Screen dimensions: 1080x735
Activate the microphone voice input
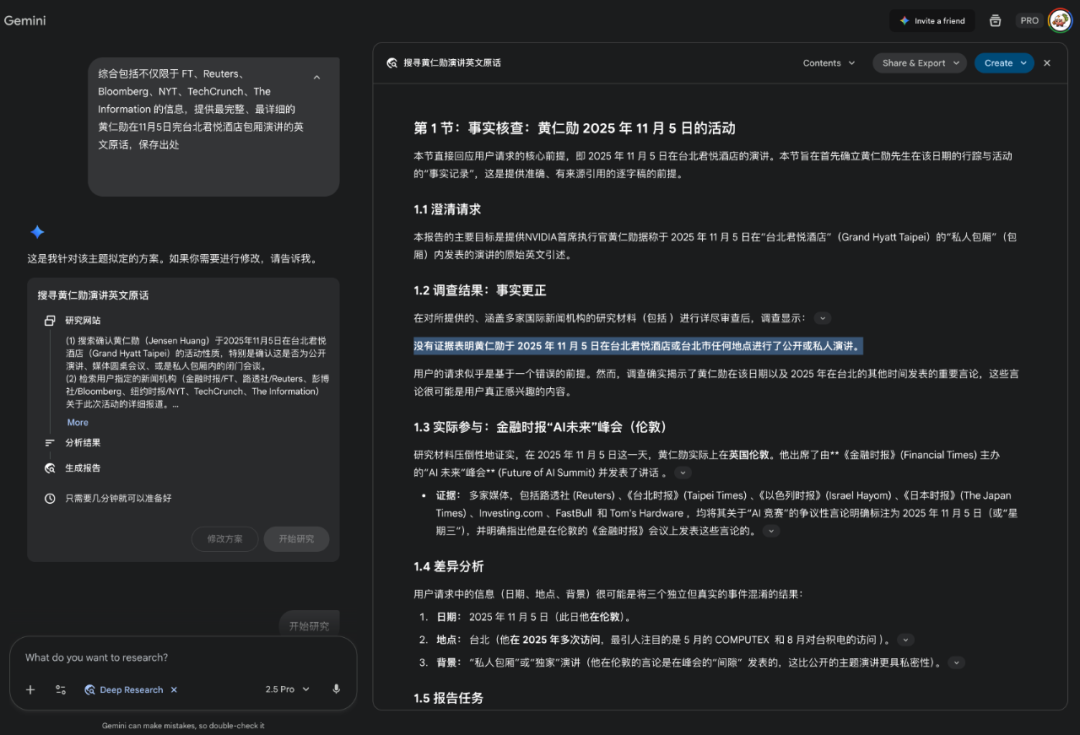point(336,689)
